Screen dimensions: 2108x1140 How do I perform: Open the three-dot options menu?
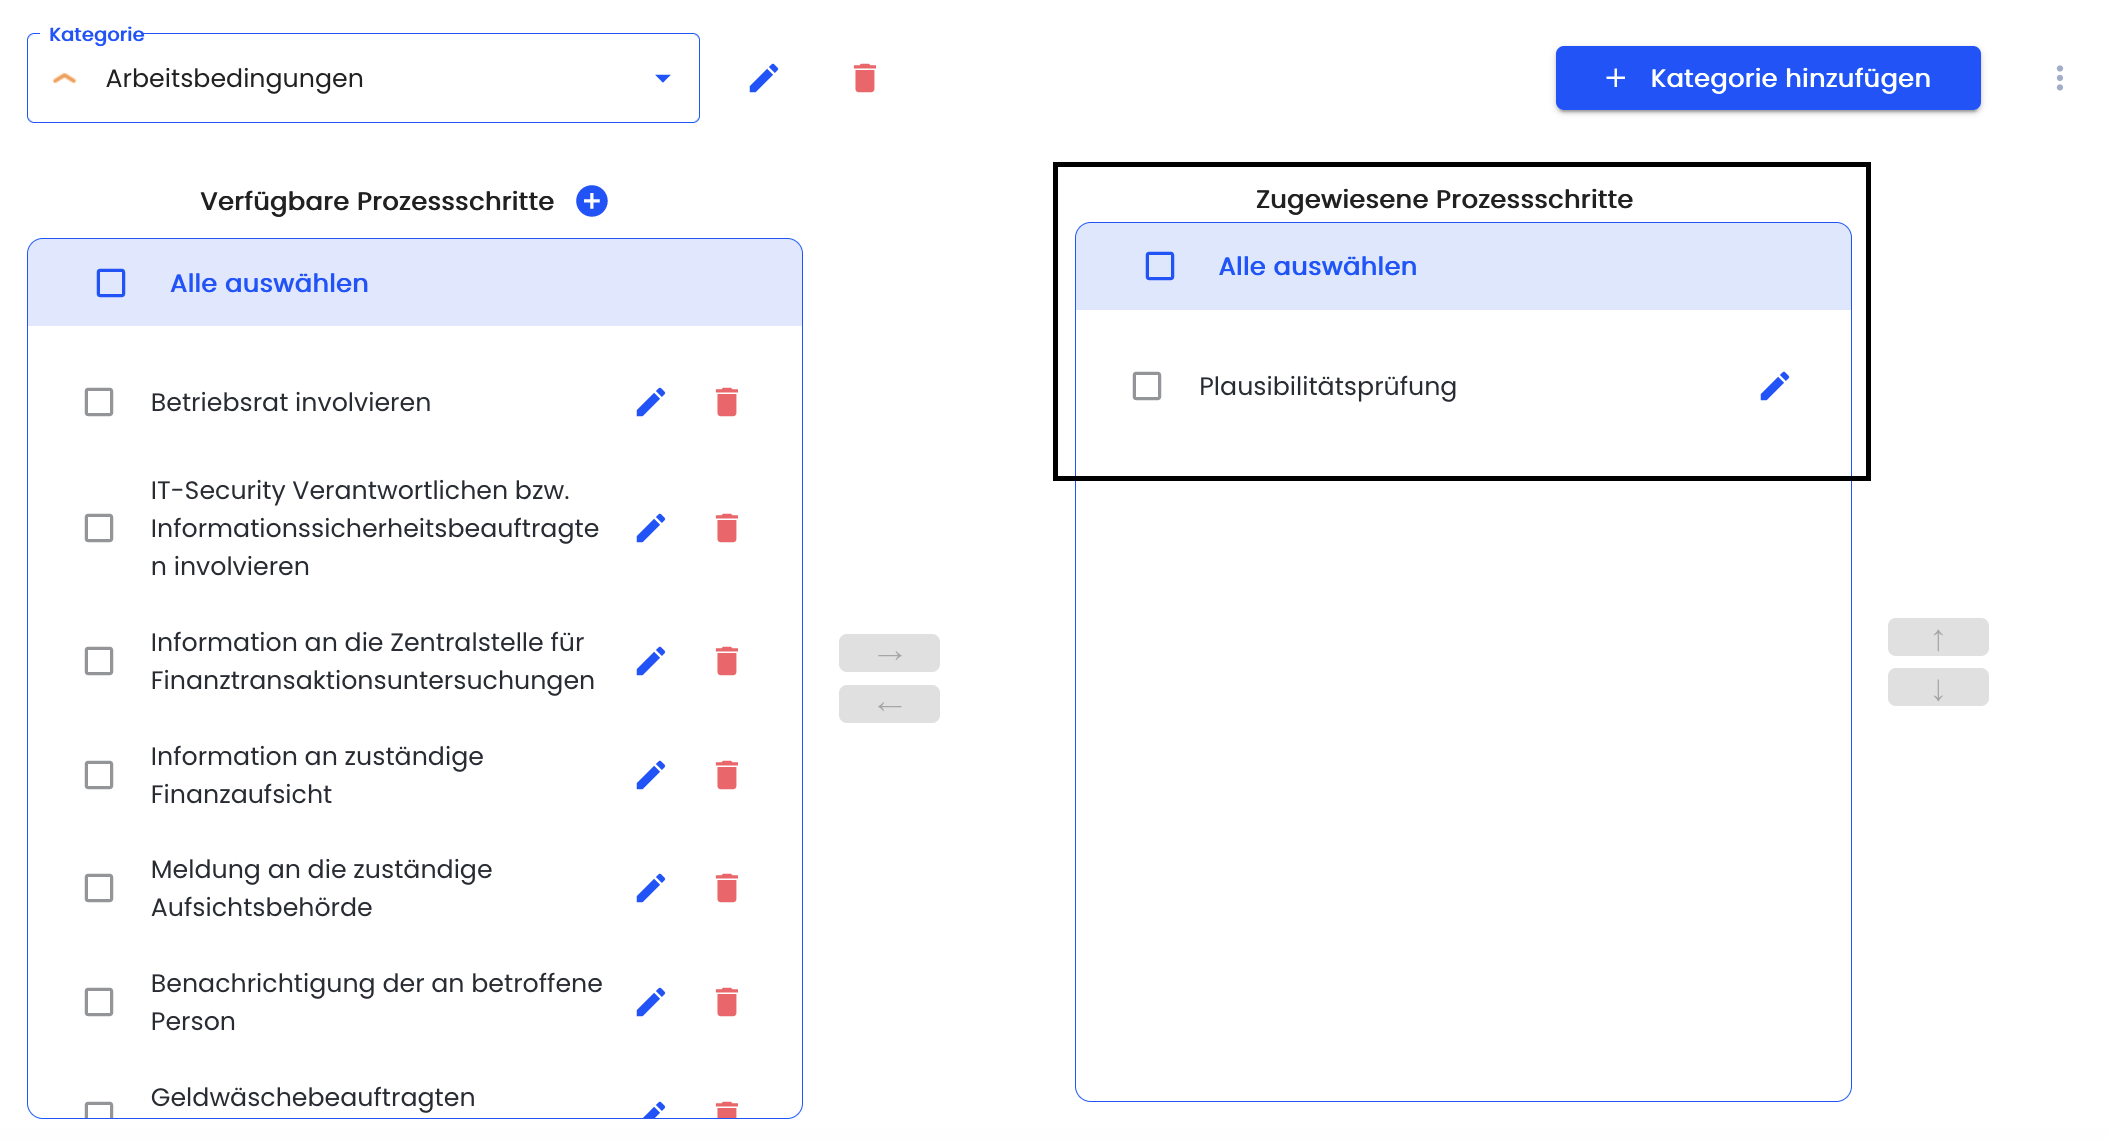click(x=2060, y=78)
